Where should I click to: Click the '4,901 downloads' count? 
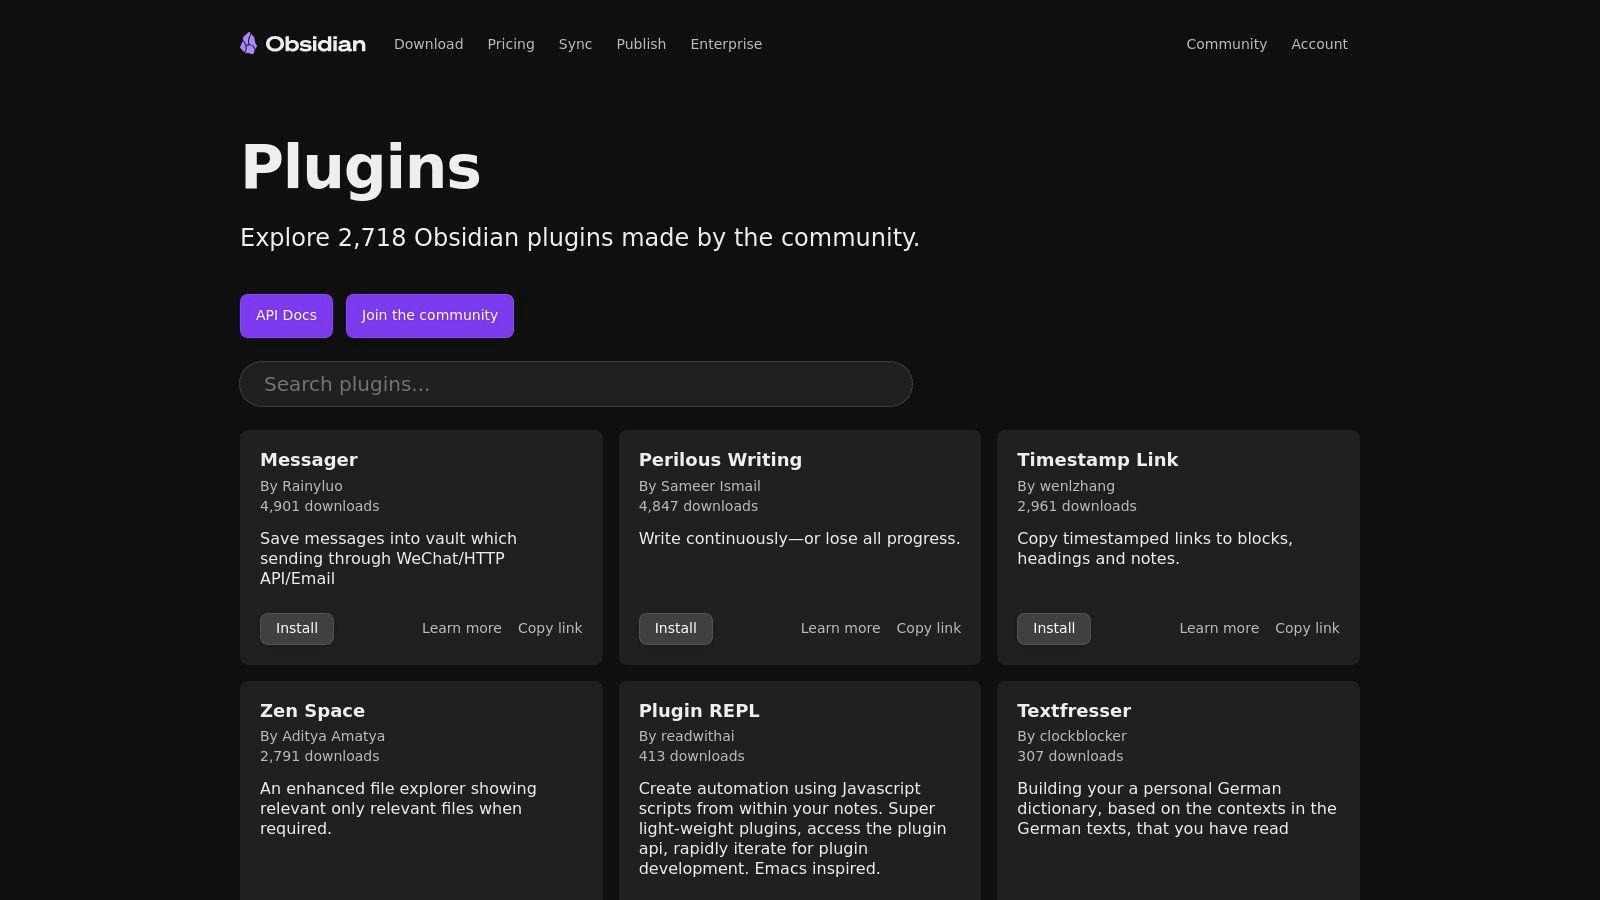point(320,506)
